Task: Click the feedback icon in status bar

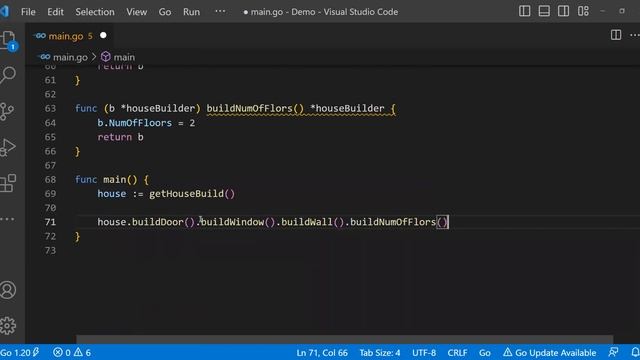Action: coord(613,352)
